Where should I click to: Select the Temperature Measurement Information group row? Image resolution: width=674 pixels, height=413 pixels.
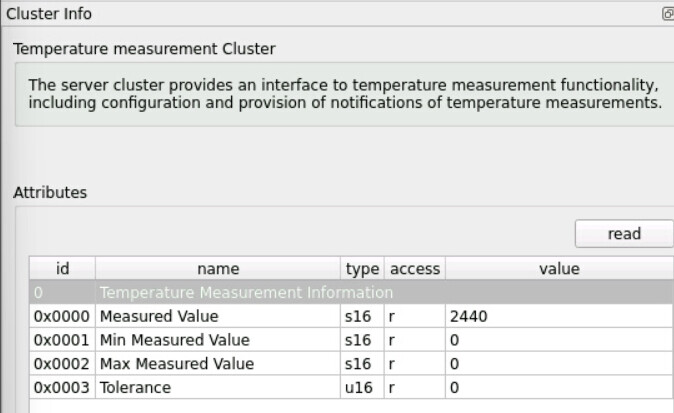(351, 292)
